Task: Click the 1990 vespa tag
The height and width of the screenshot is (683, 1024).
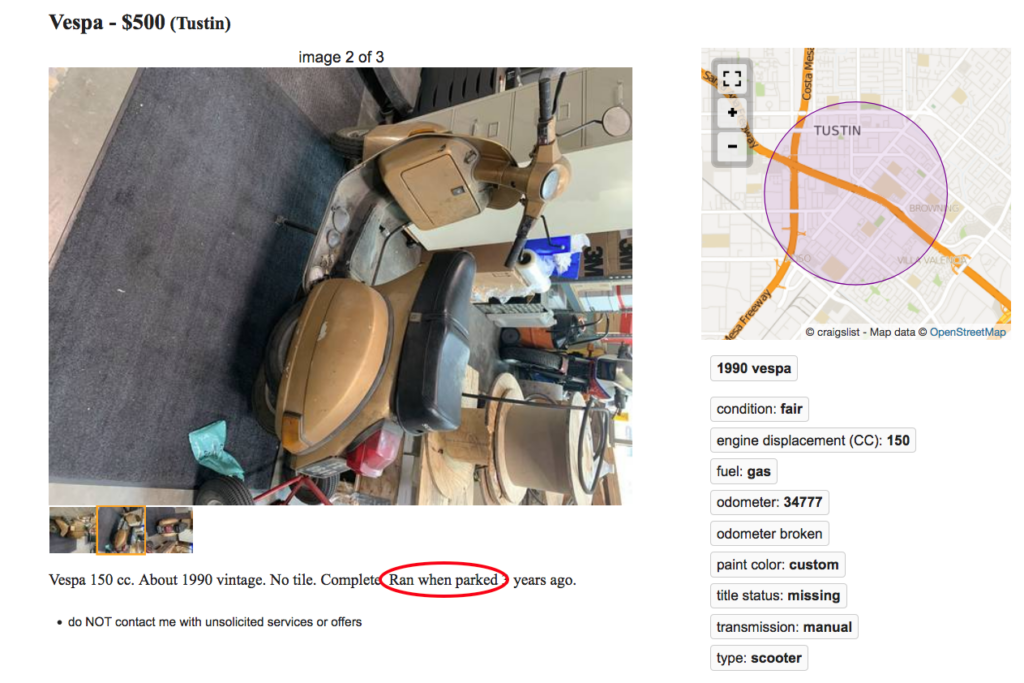Action: [754, 368]
